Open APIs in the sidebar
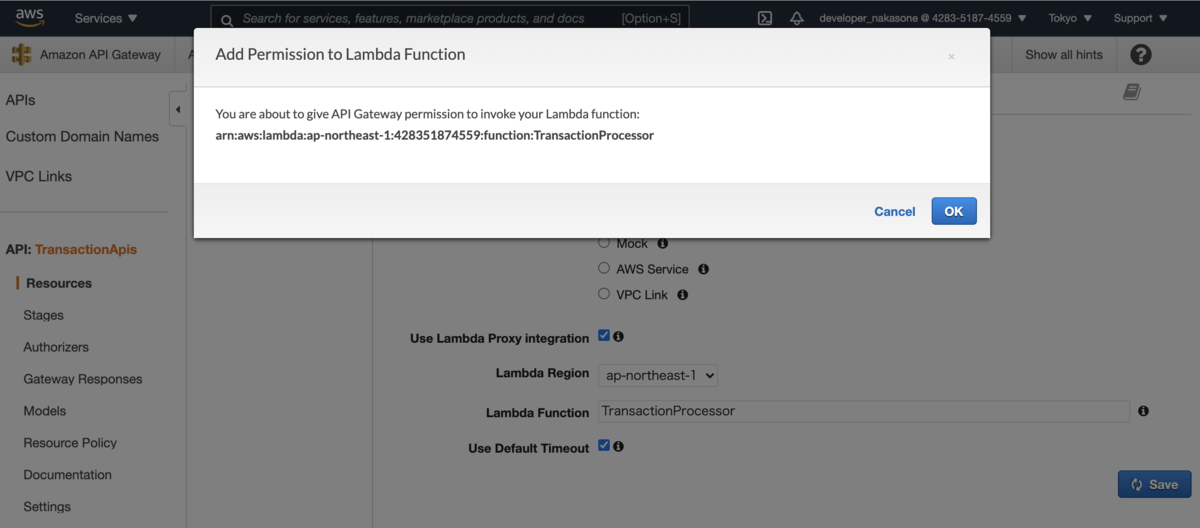1200x528 pixels. 20,100
